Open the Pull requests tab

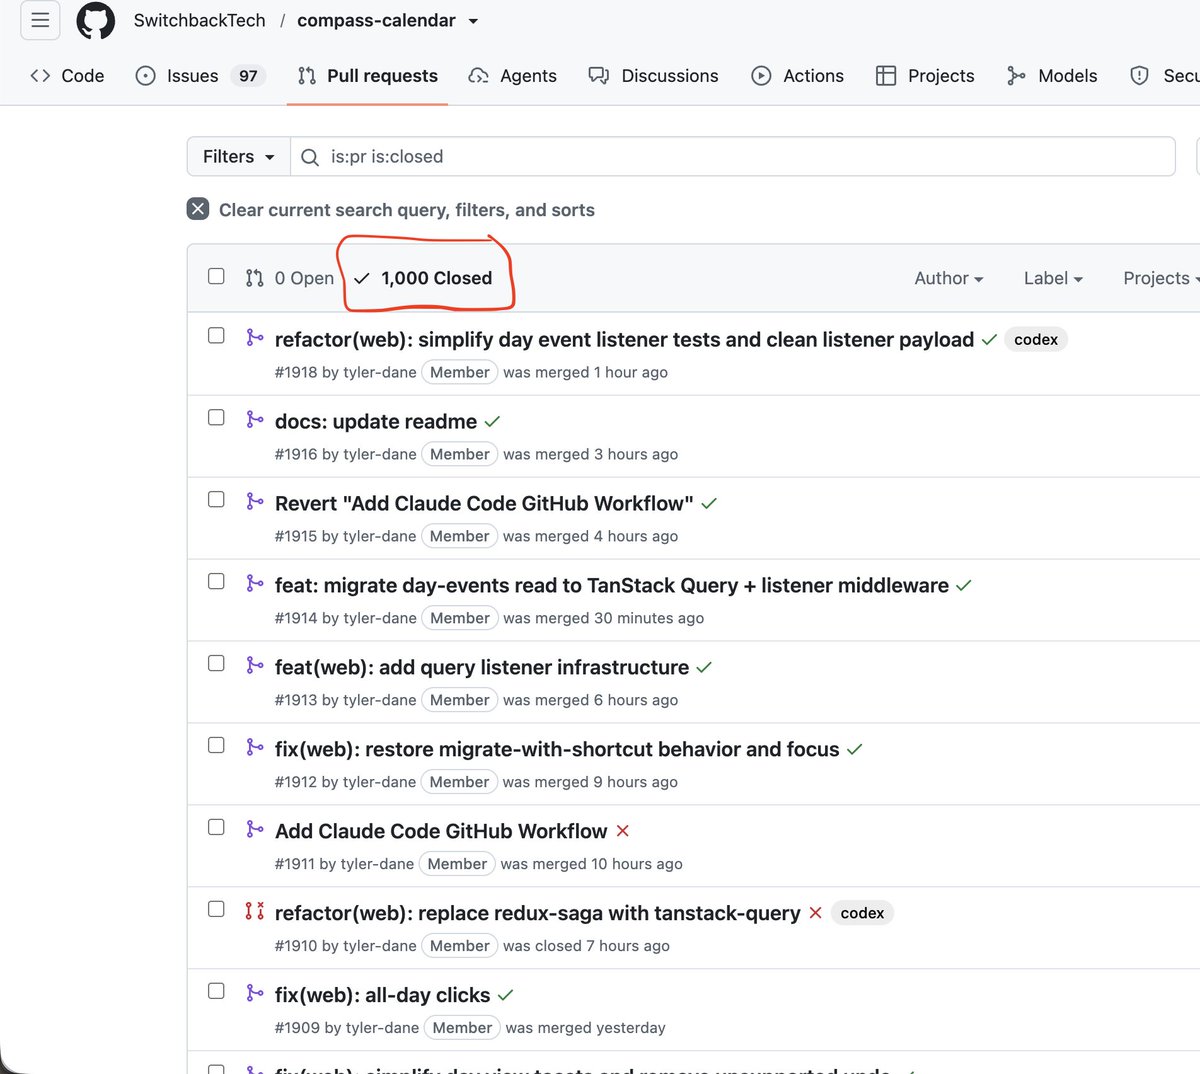(368, 76)
